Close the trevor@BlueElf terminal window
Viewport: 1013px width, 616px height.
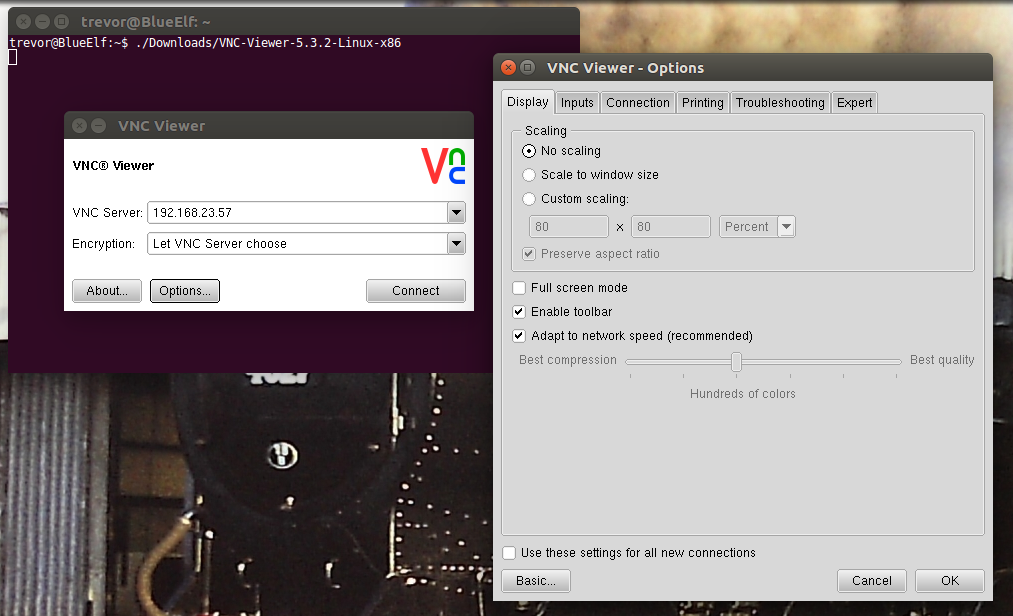[x=23, y=21]
